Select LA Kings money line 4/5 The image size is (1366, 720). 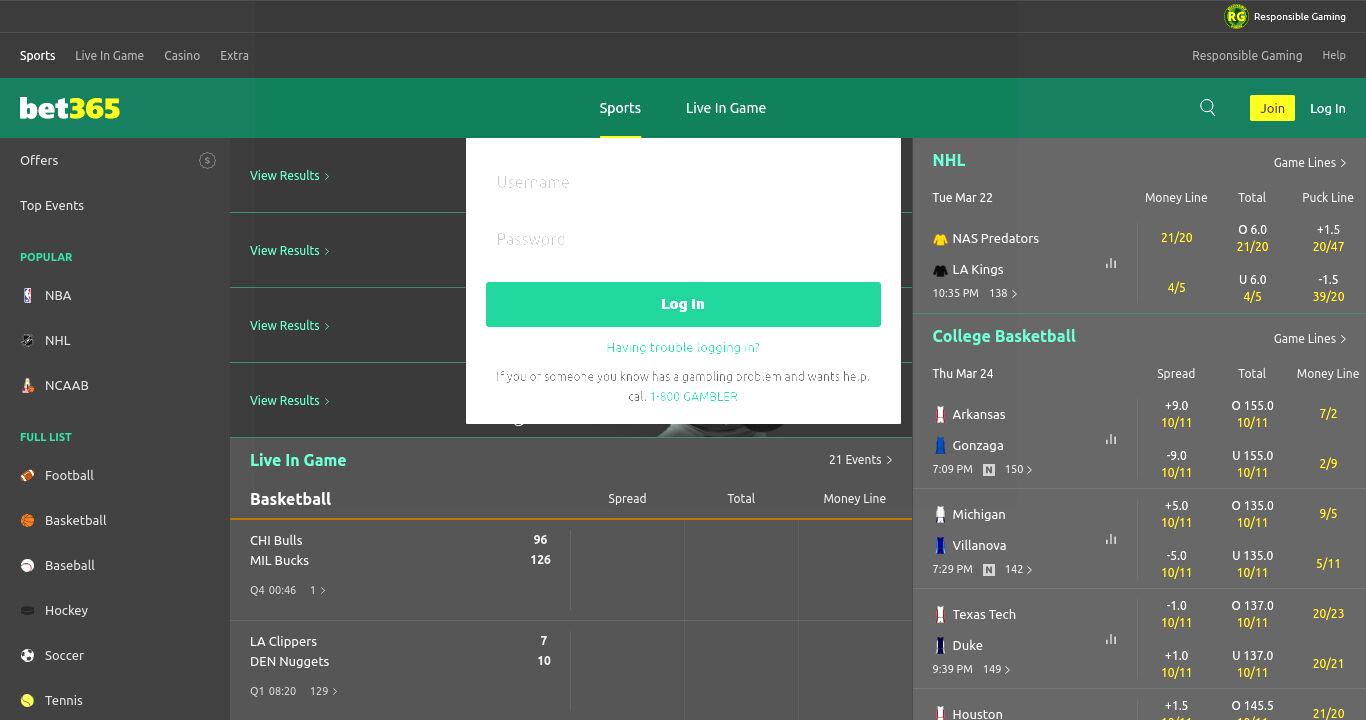click(x=1176, y=287)
